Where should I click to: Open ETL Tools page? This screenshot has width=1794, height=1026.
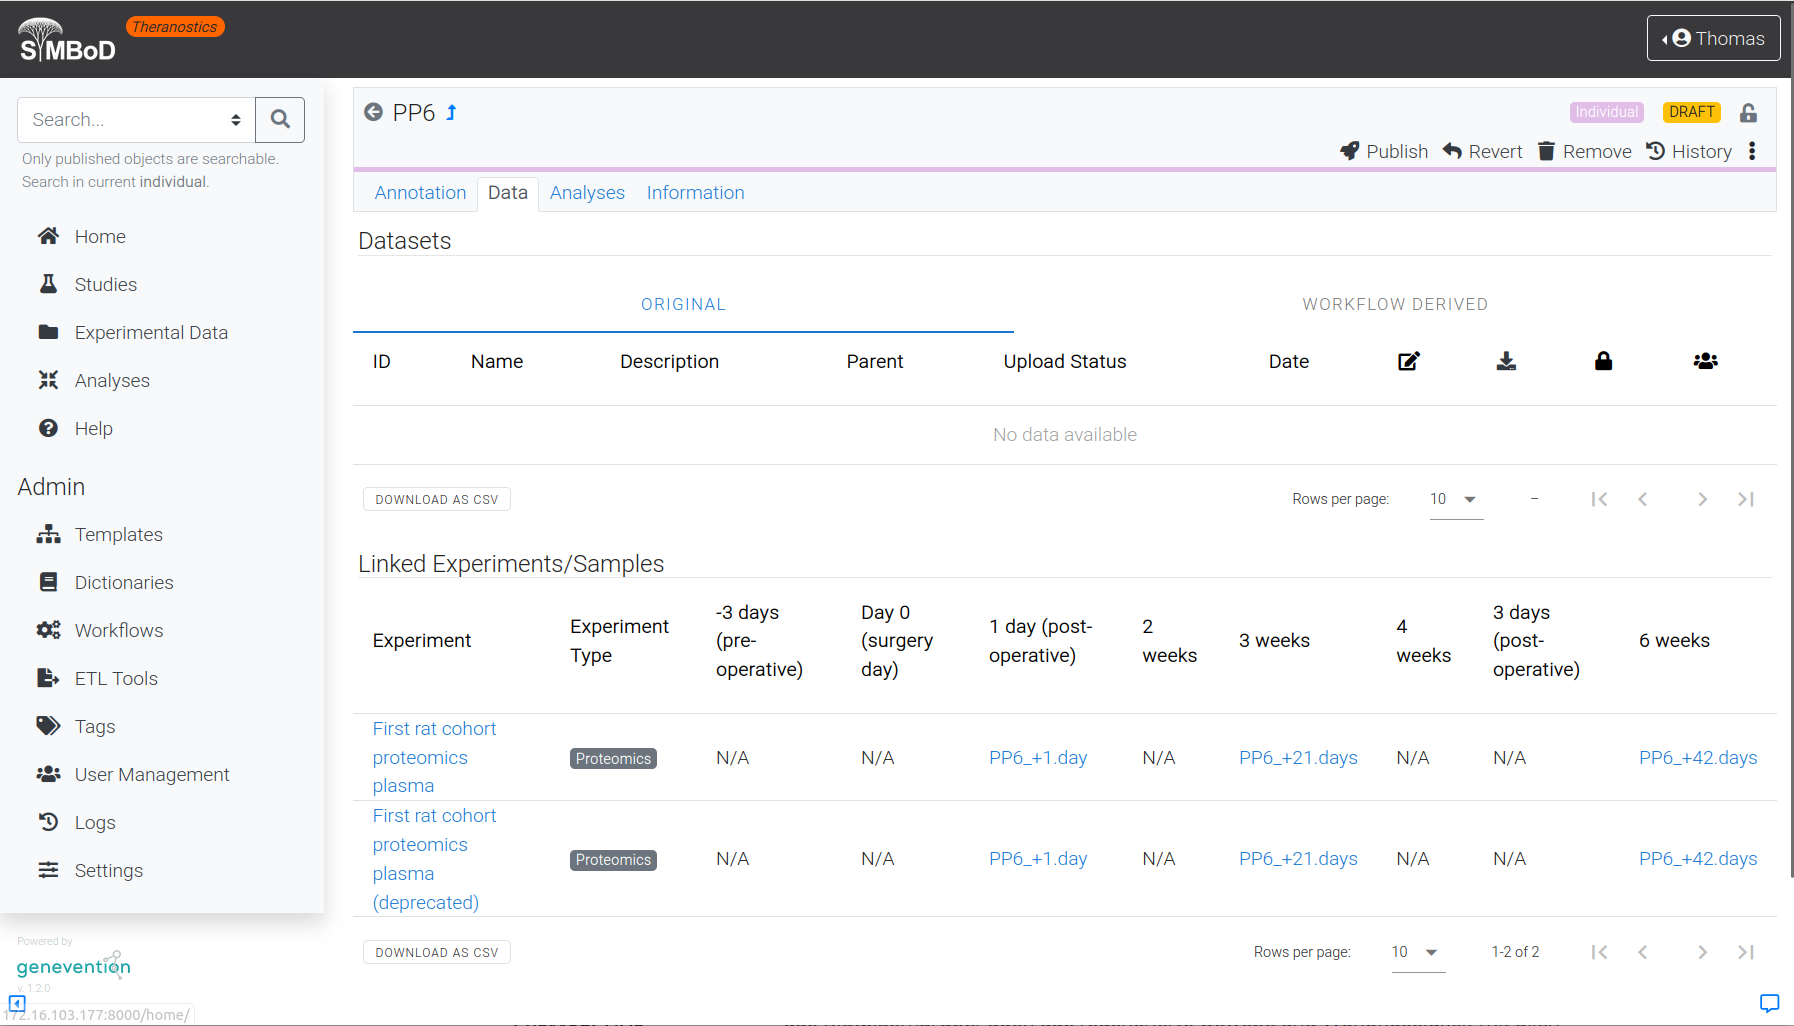pyautogui.click(x=116, y=679)
